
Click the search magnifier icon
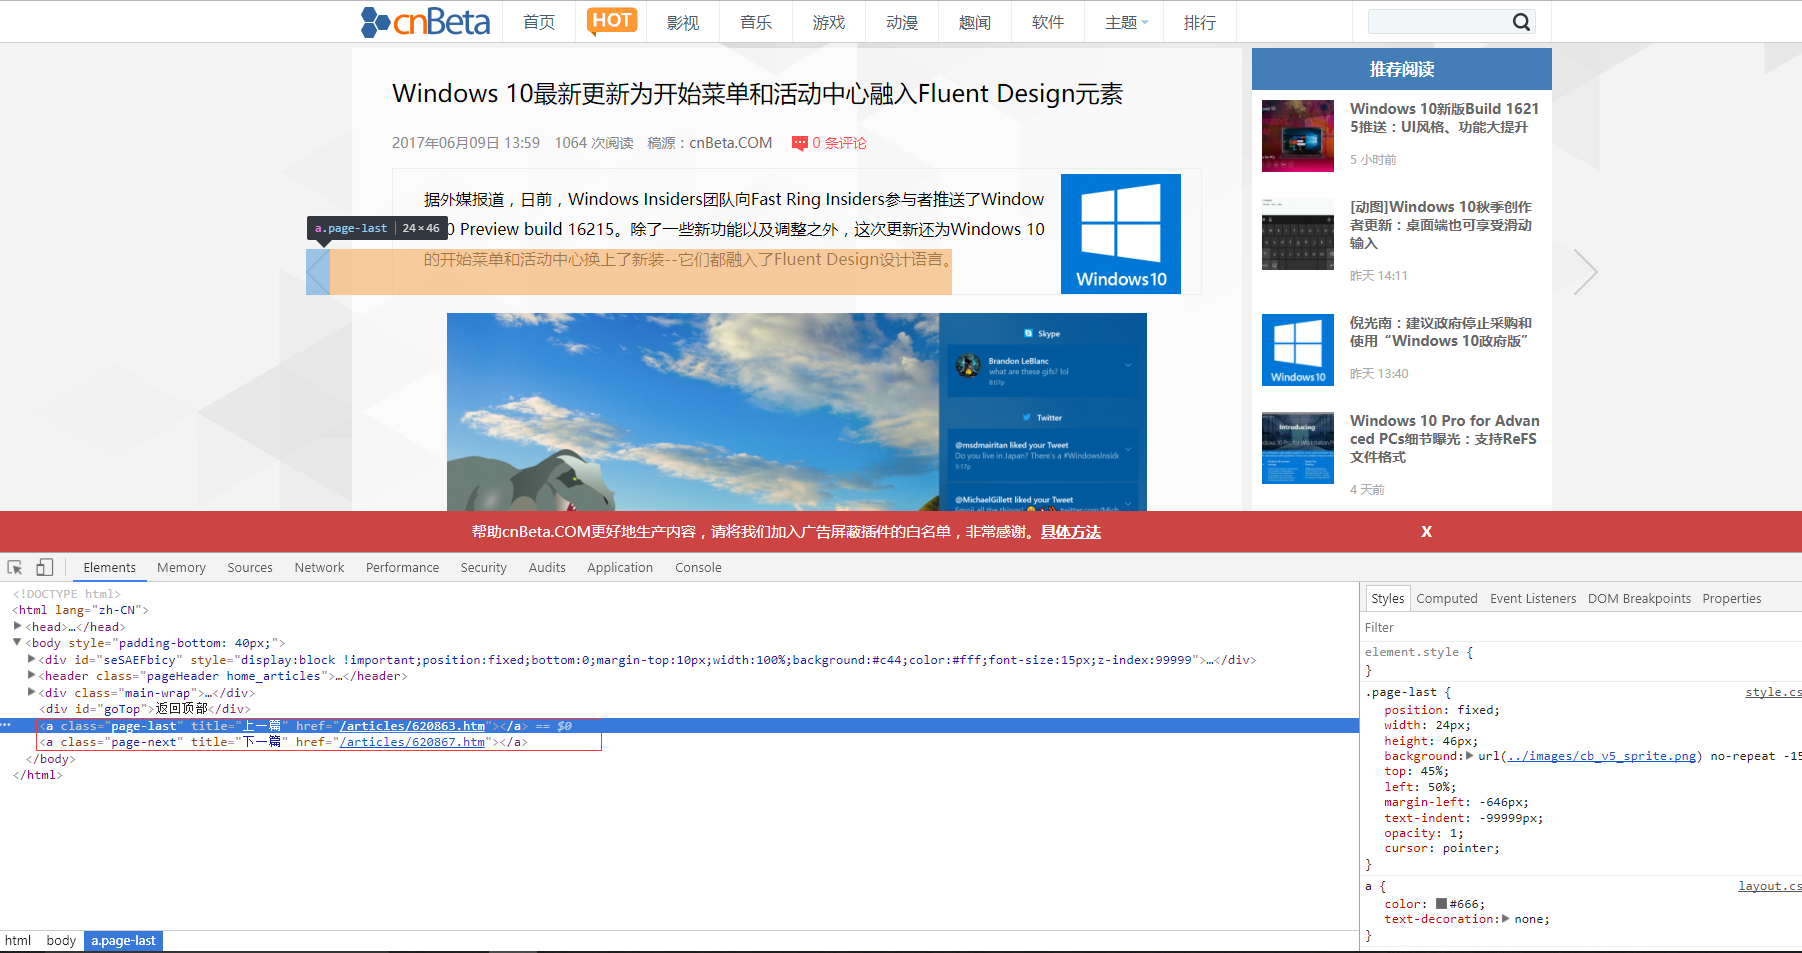[1520, 22]
